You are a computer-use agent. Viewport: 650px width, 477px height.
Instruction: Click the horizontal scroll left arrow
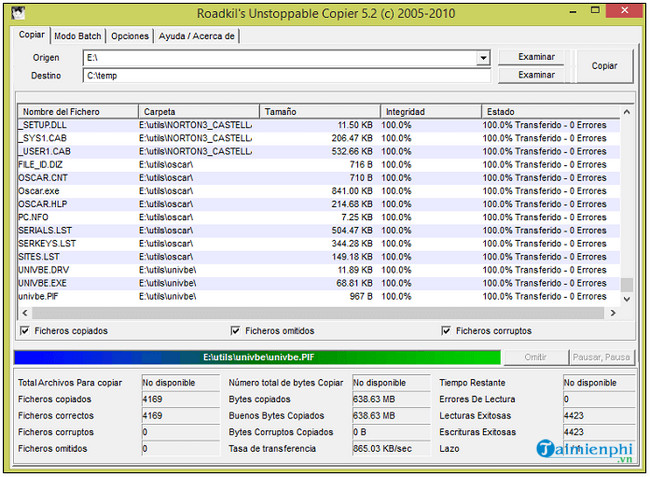(x=25, y=313)
